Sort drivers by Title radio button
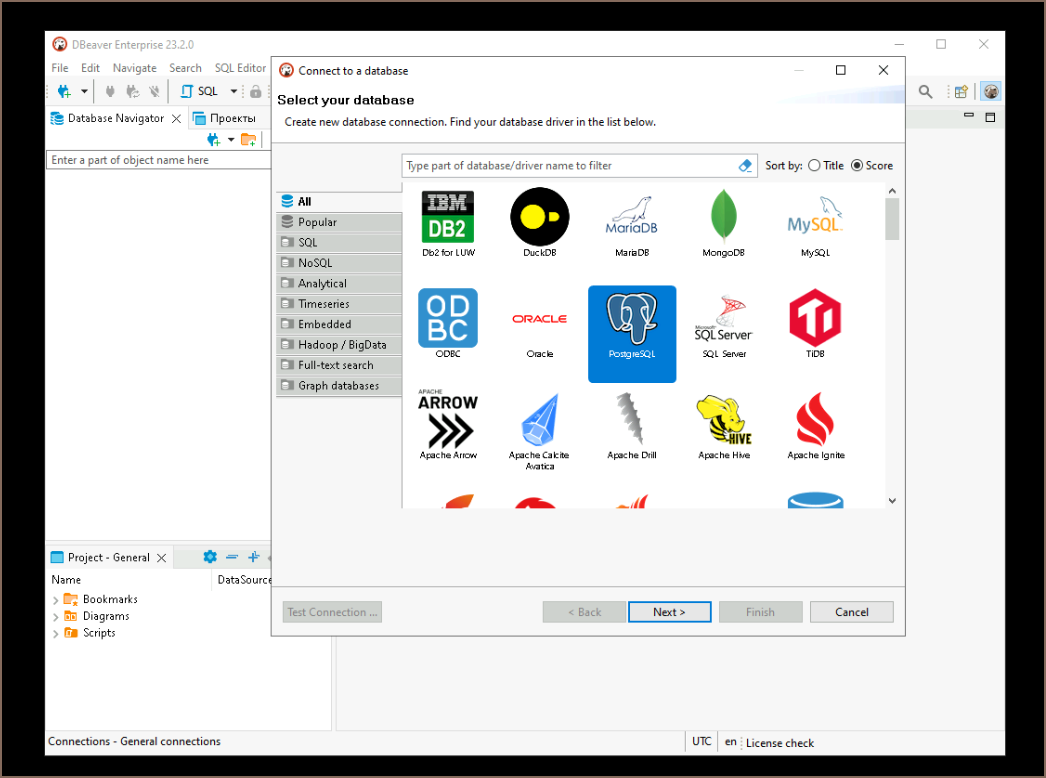Screen dimensions: 1046x778 (x=815, y=166)
